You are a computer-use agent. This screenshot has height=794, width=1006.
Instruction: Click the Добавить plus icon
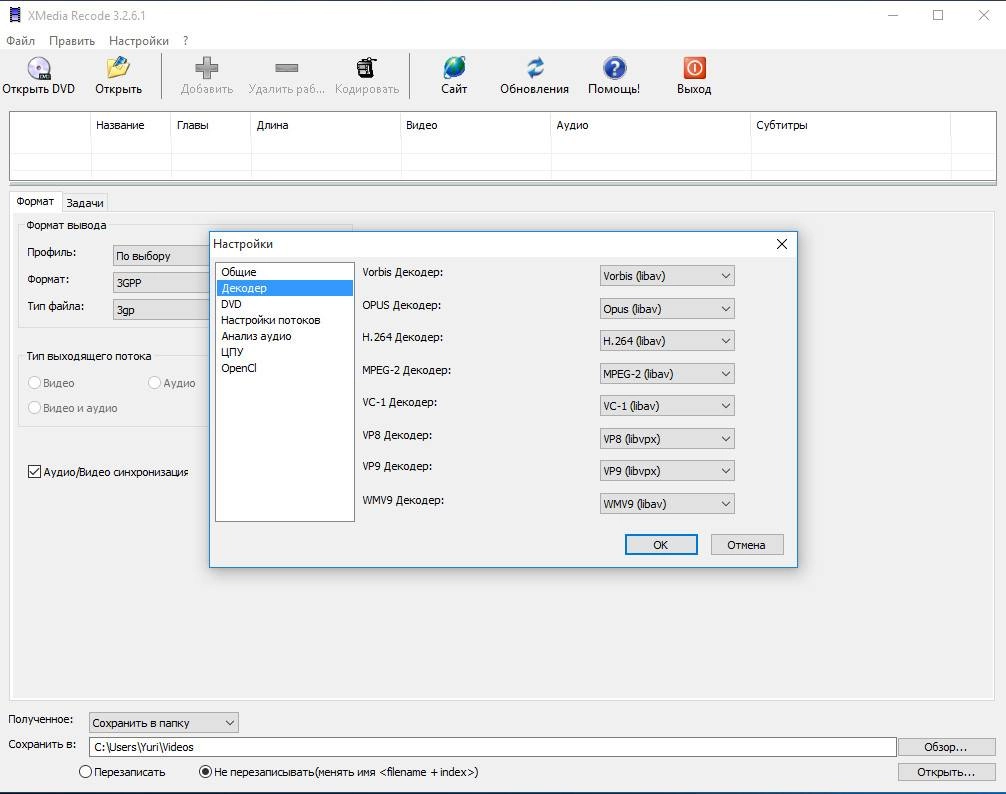click(x=207, y=68)
